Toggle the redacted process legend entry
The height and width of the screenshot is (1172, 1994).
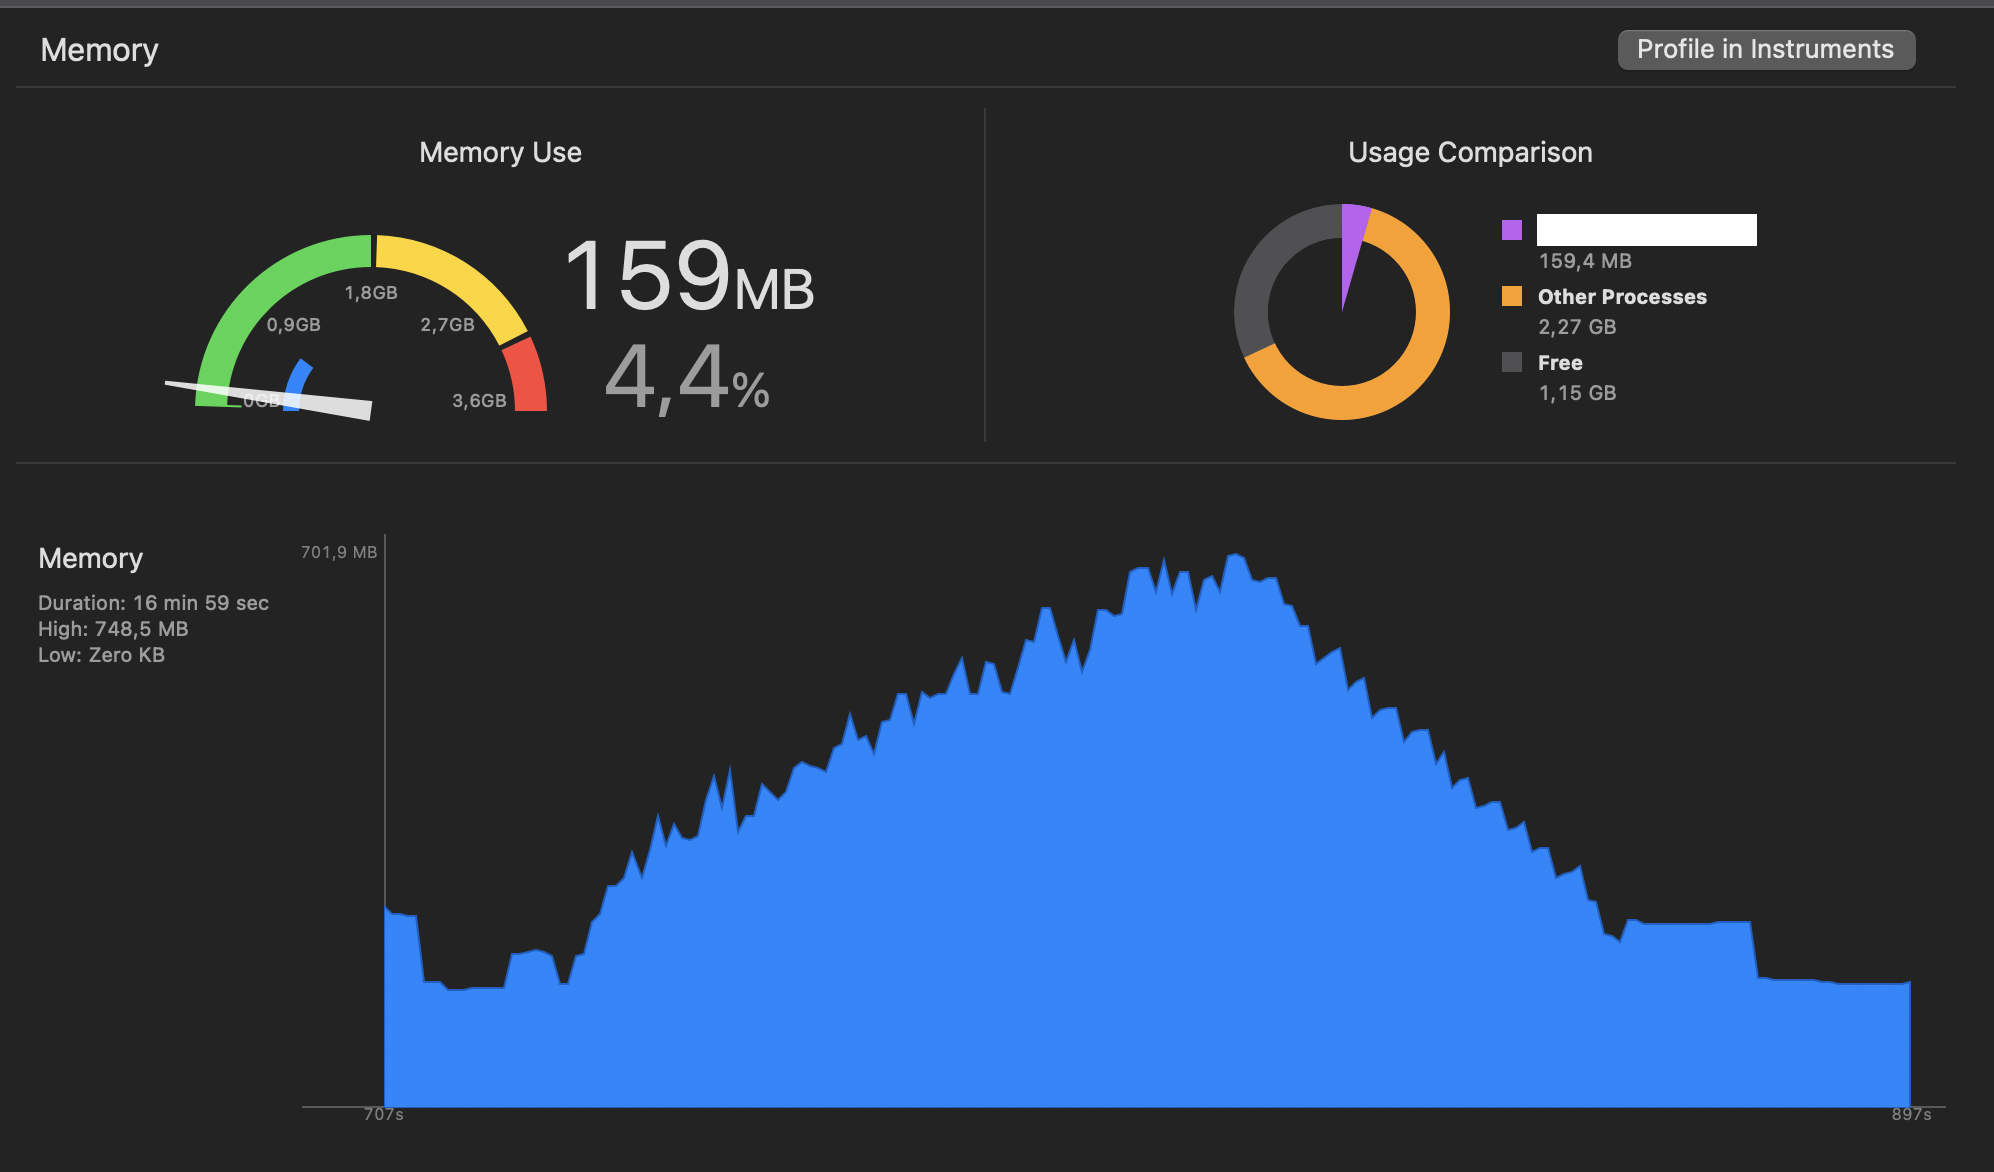[x=1646, y=230]
